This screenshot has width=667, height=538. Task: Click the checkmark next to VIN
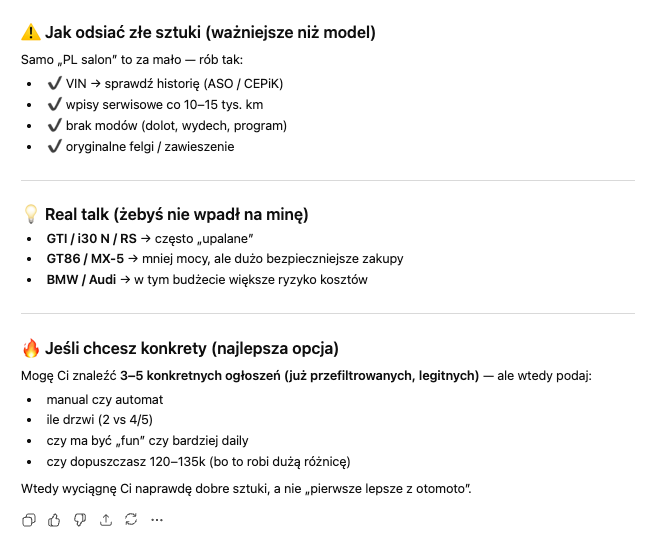[x=54, y=83]
